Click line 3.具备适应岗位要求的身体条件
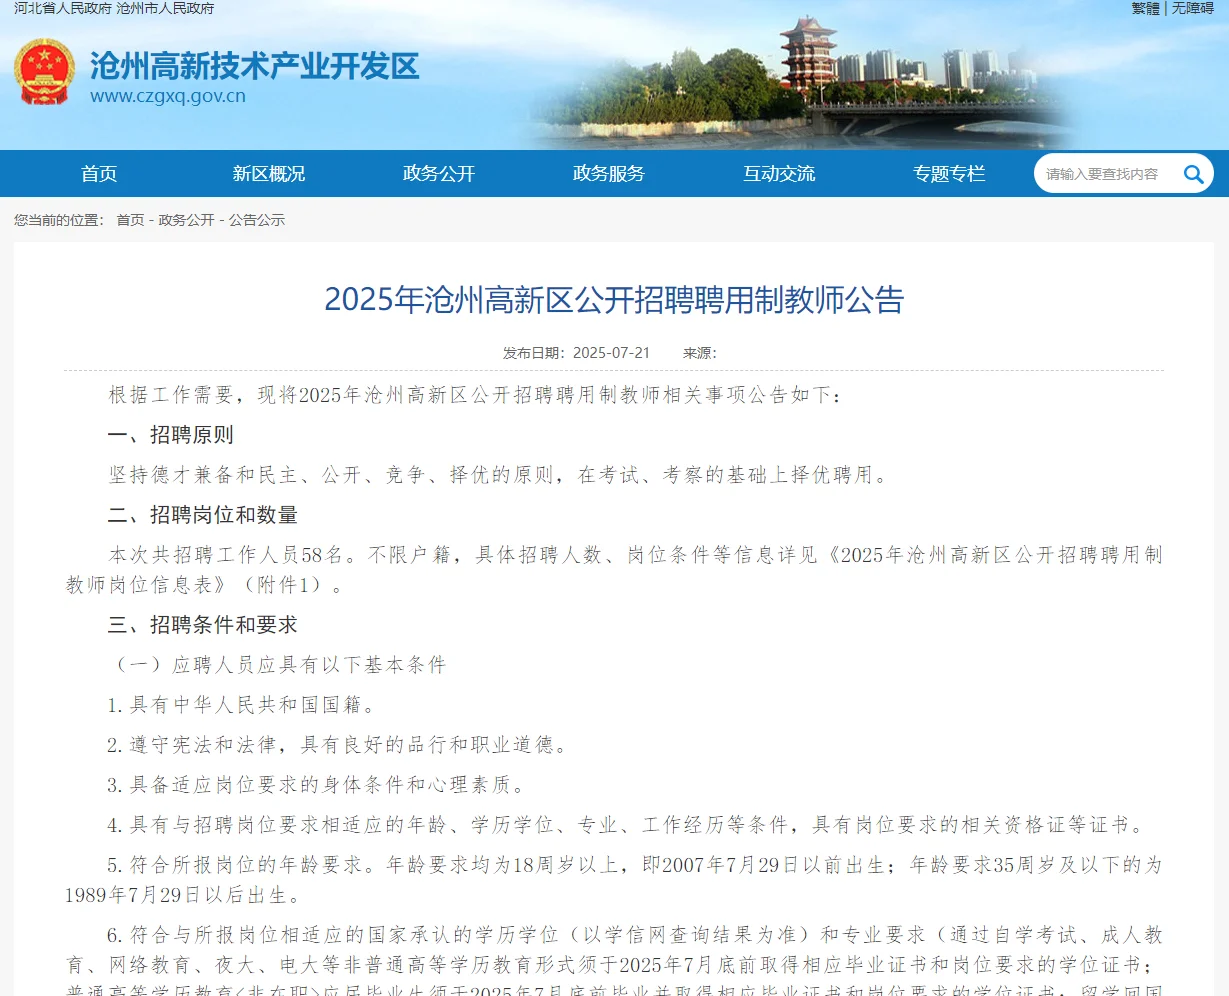This screenshot has height=996, width=1229. coord(318,785)
